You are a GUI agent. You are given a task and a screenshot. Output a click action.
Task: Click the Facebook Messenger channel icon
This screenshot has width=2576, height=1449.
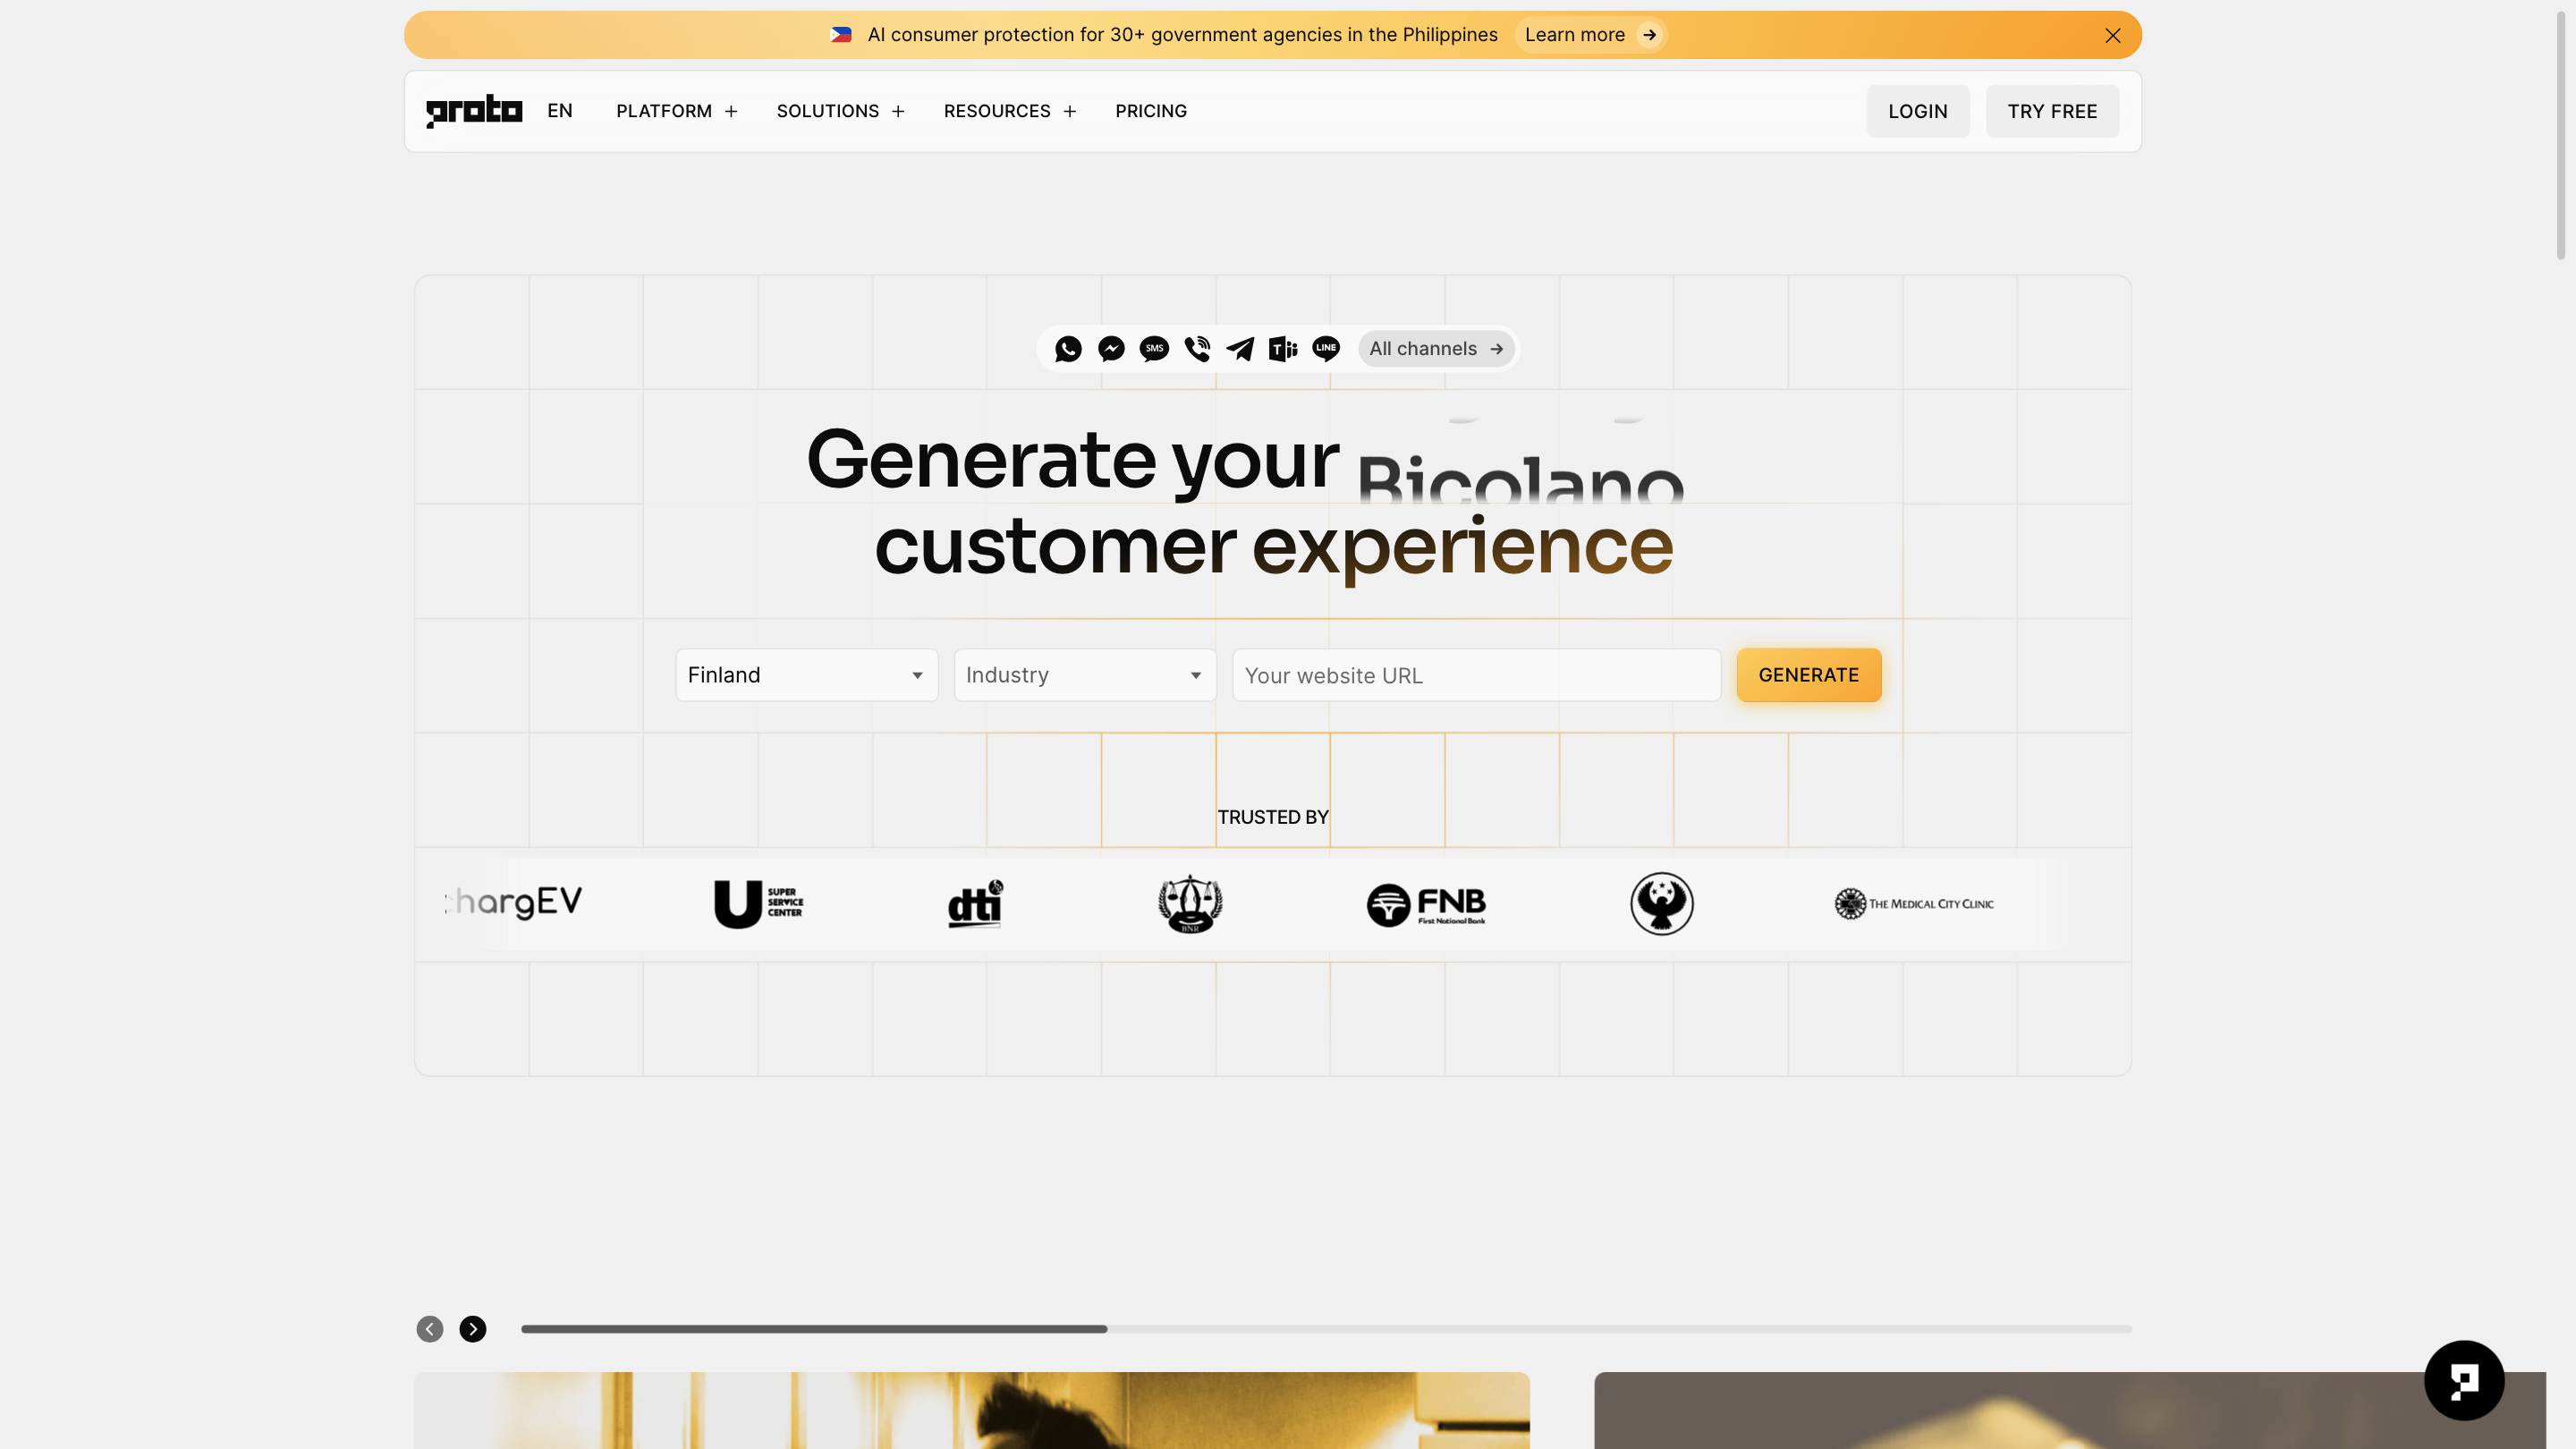tap(1111, 349)
